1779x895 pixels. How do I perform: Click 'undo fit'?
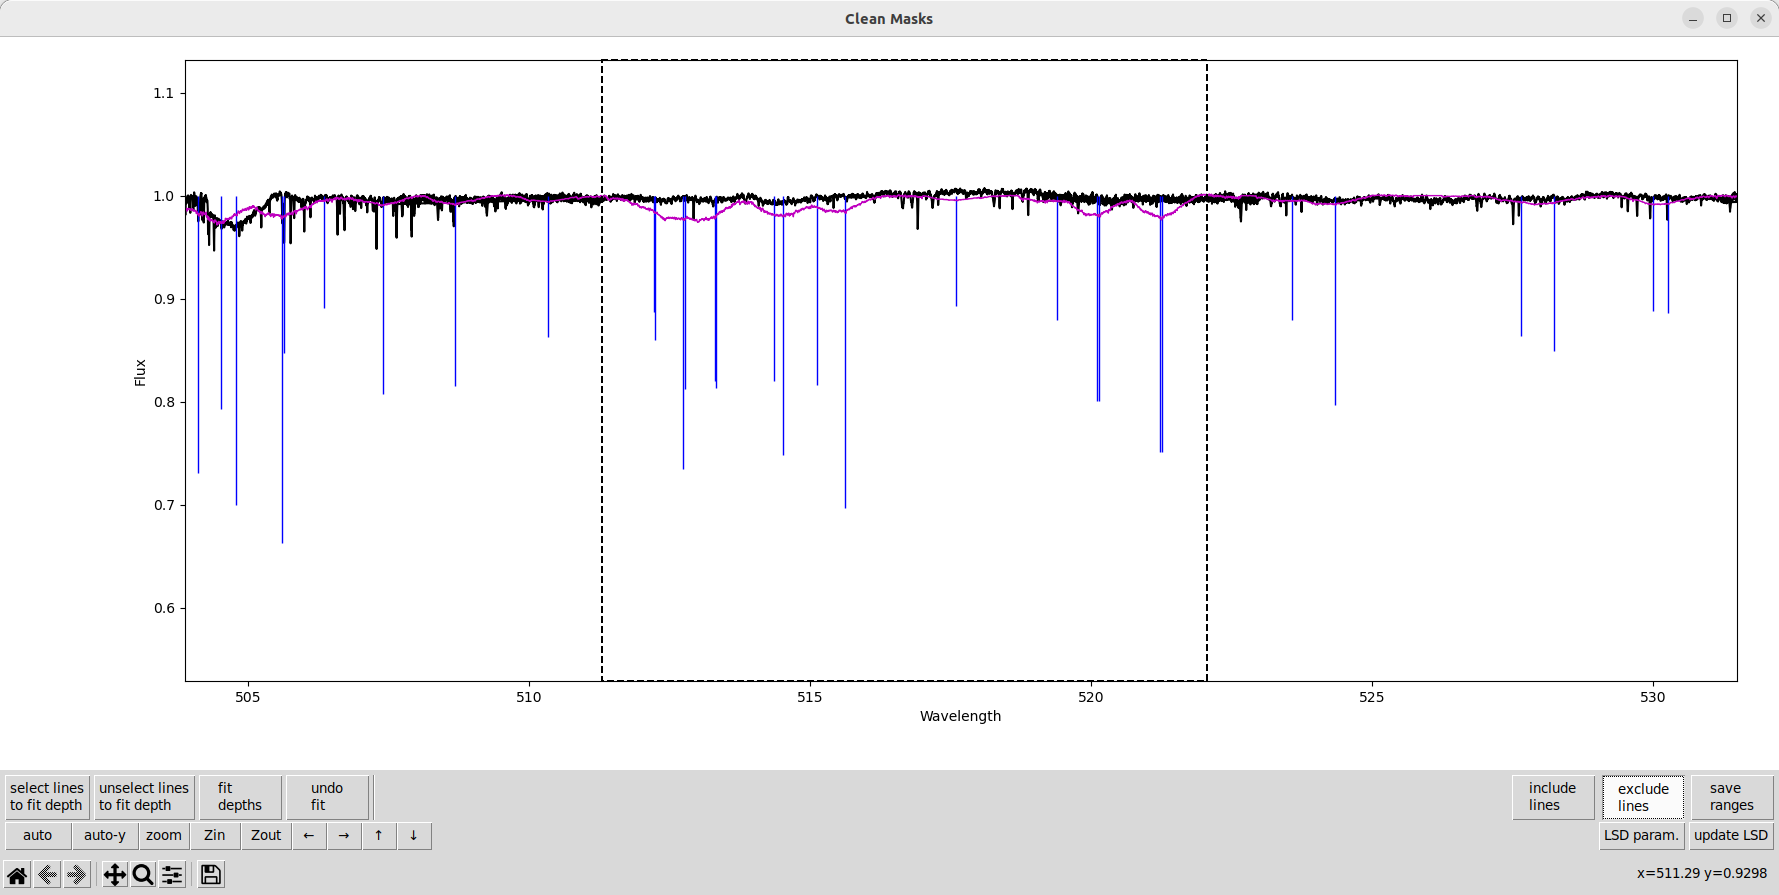[x=327, y=797]
